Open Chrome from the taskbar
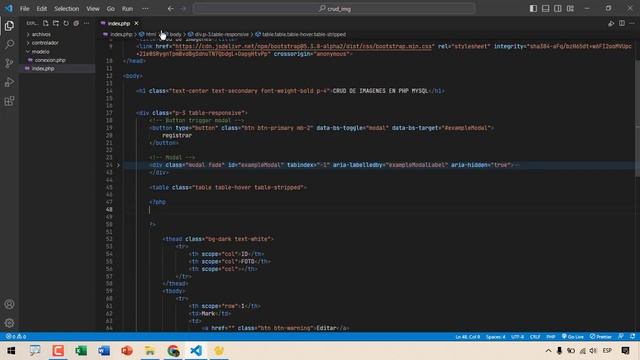Screen dimensions: 640x360 point(173,351)
